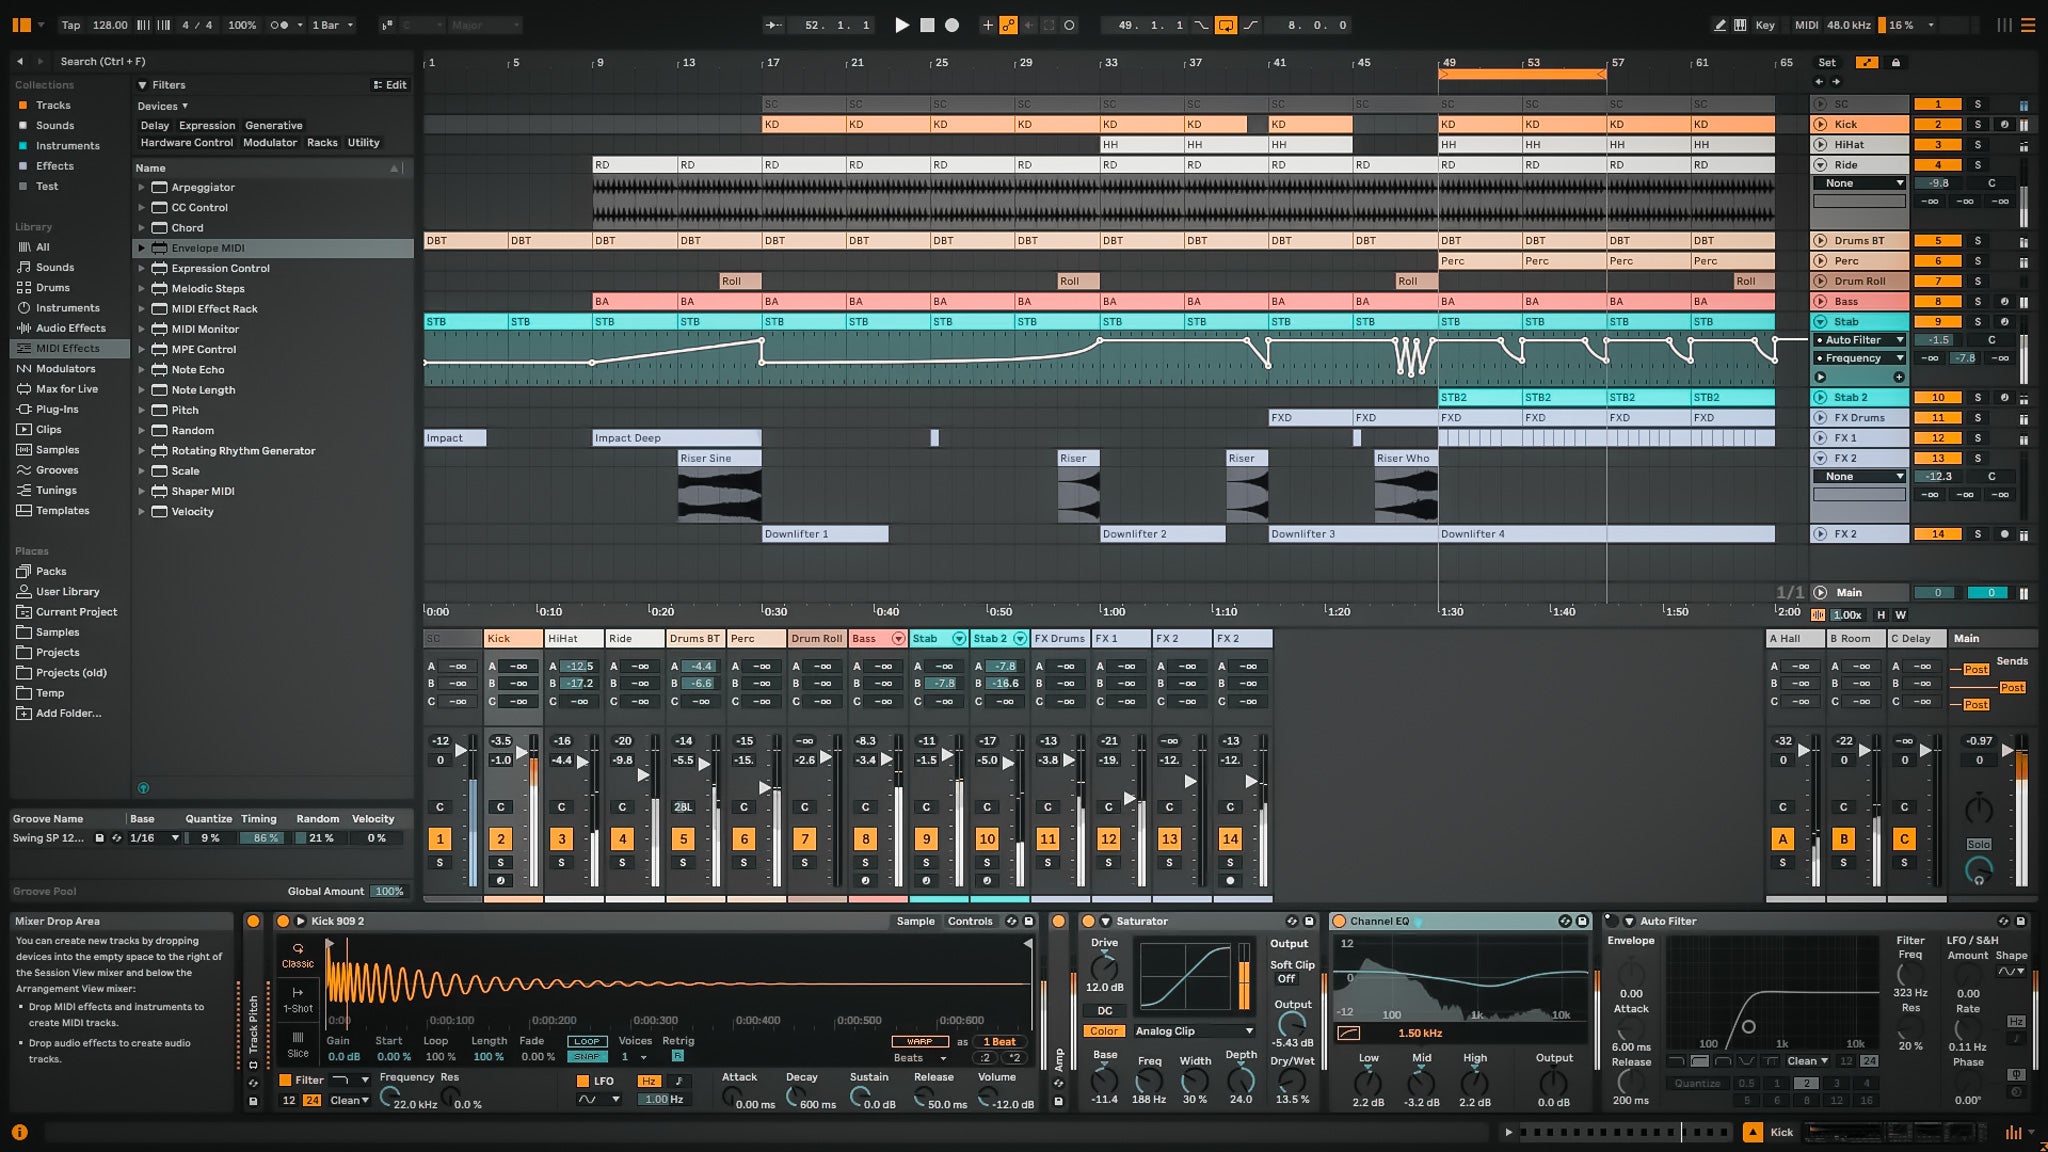Switch to the Controls tab in Kick 909
The width and height of the screenshot is (2048, 1152).
click(x=969, y=921)
